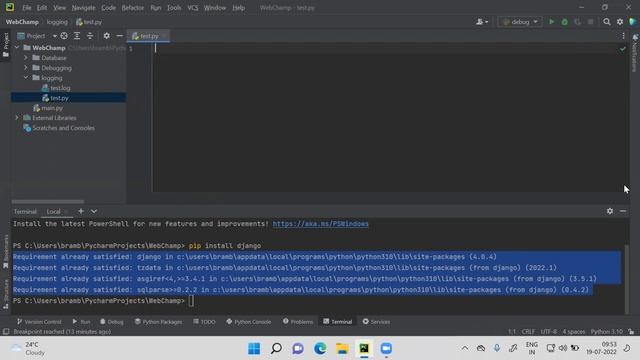This screenshot has width=640, height=360.
Task: Open IDE settings gear in top toolbar
Action: pos(620,22)
